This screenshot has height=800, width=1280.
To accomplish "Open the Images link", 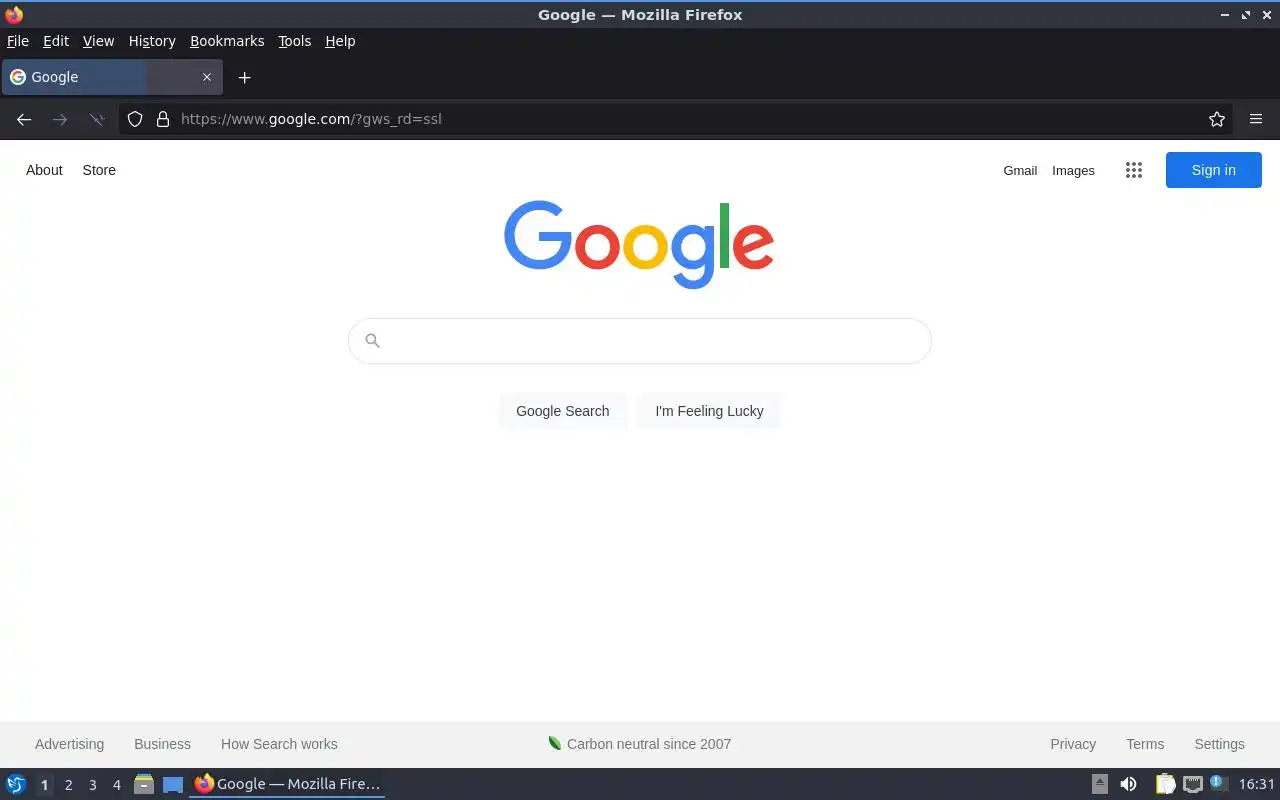I will (1073, 170).
